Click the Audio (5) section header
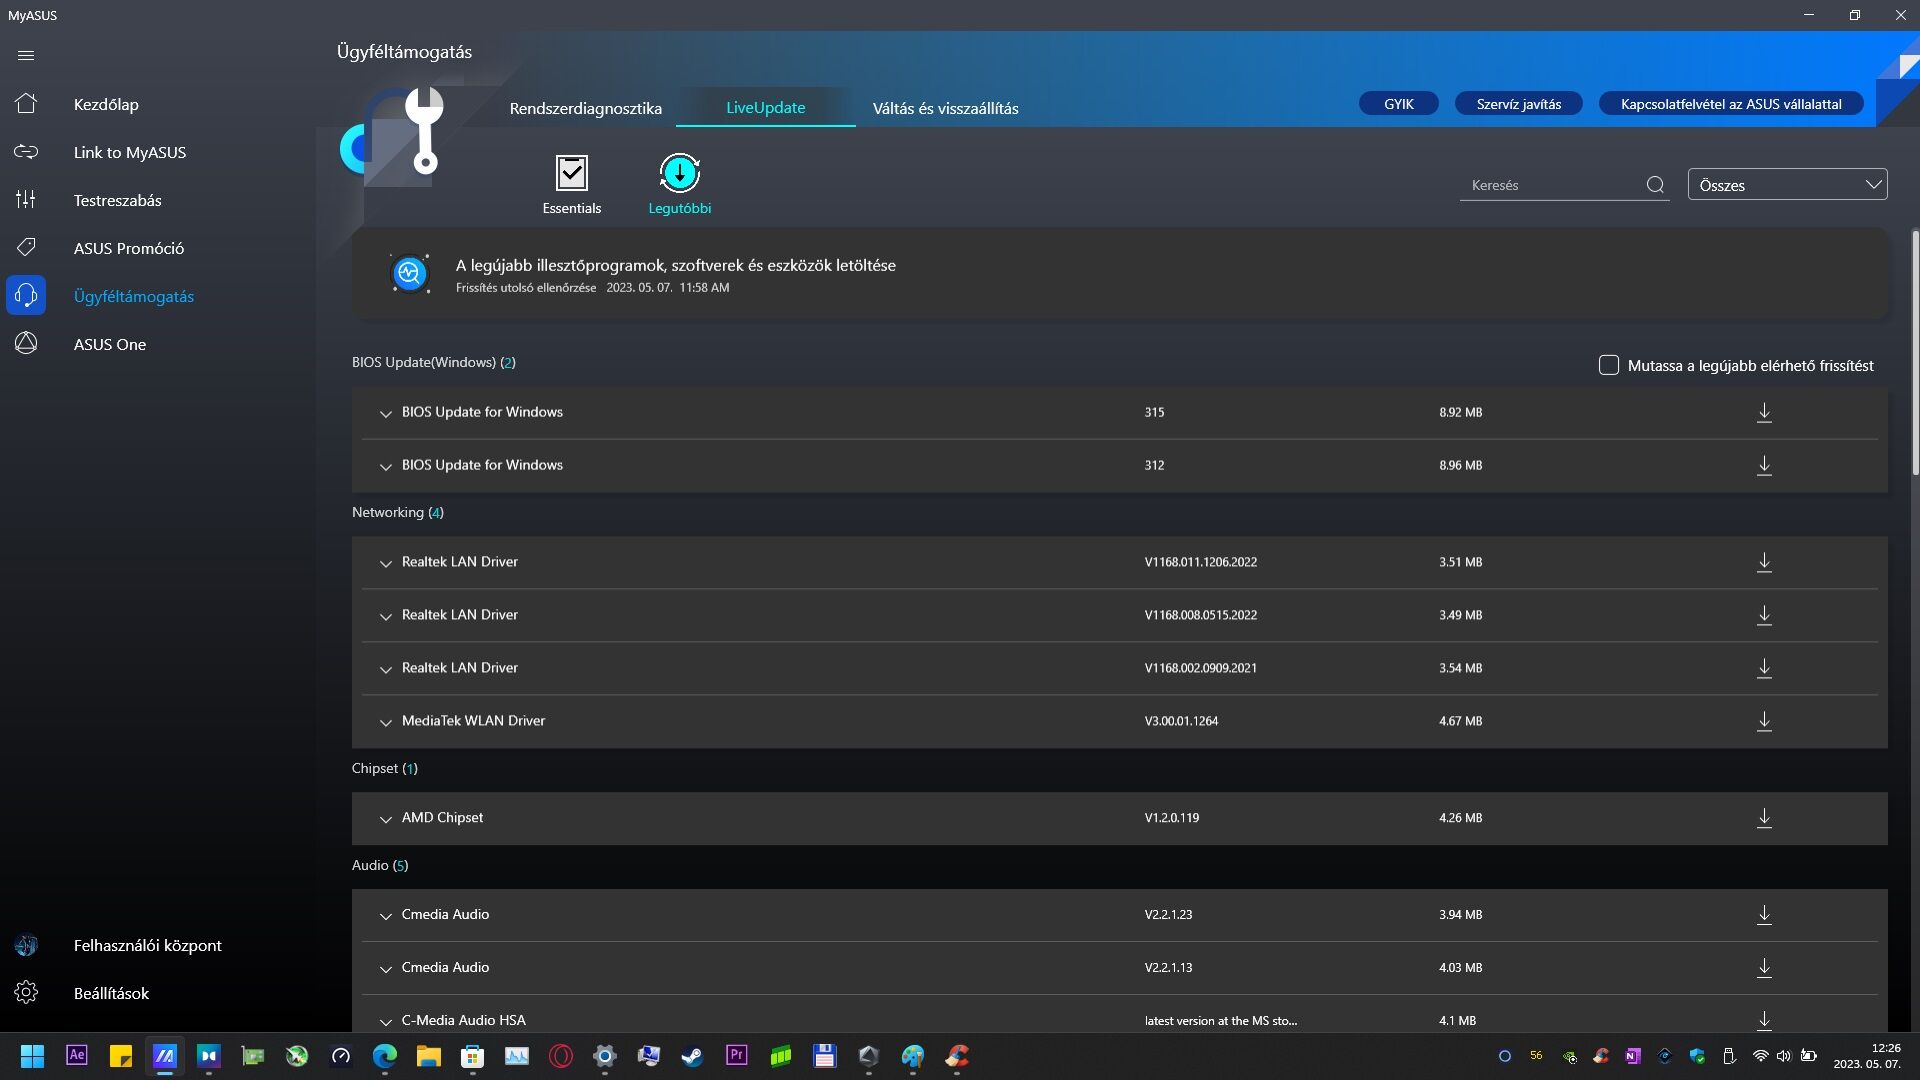1920x1080 pixels. coord(379,865)
